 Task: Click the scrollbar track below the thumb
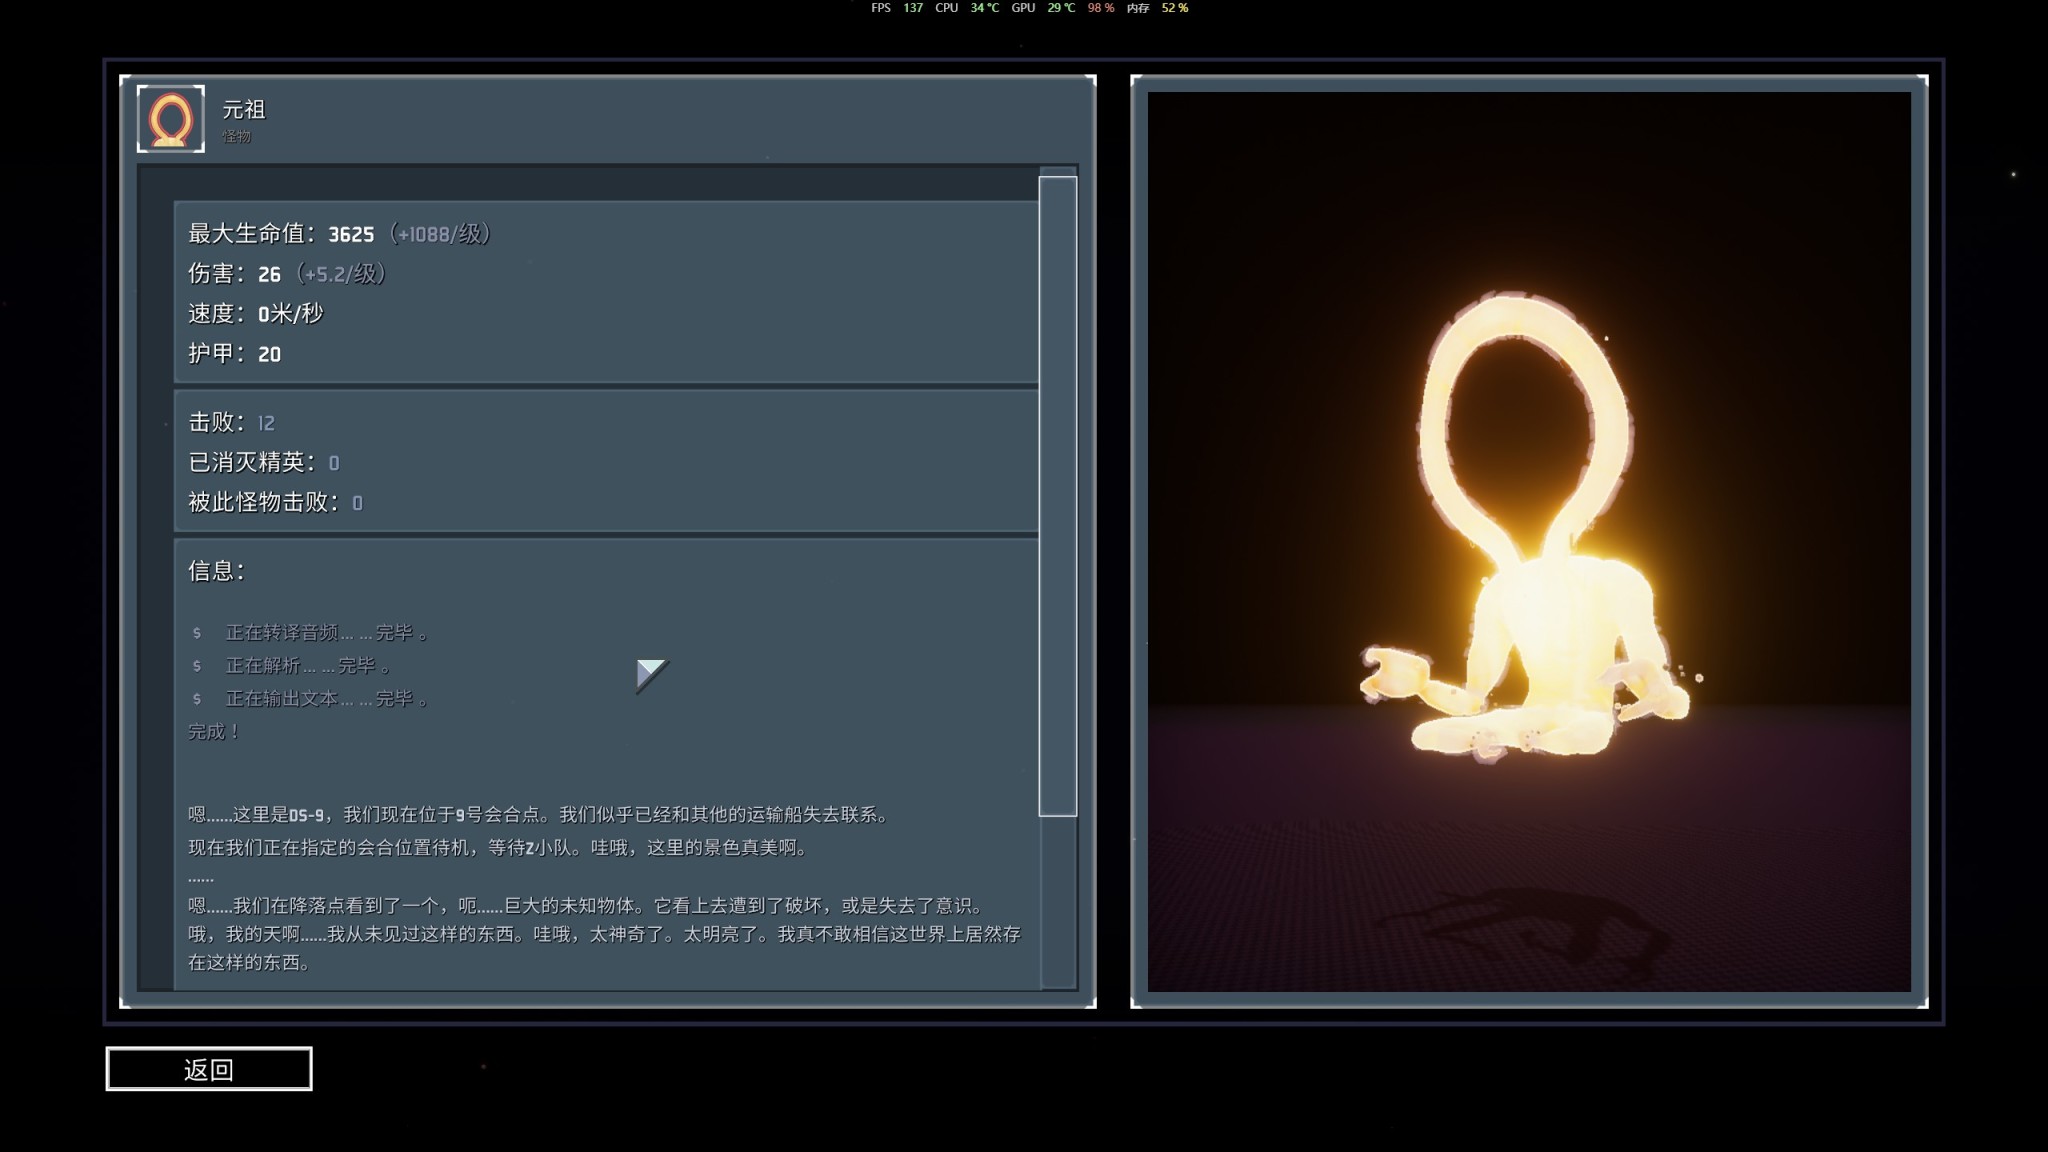(1057, 900)
